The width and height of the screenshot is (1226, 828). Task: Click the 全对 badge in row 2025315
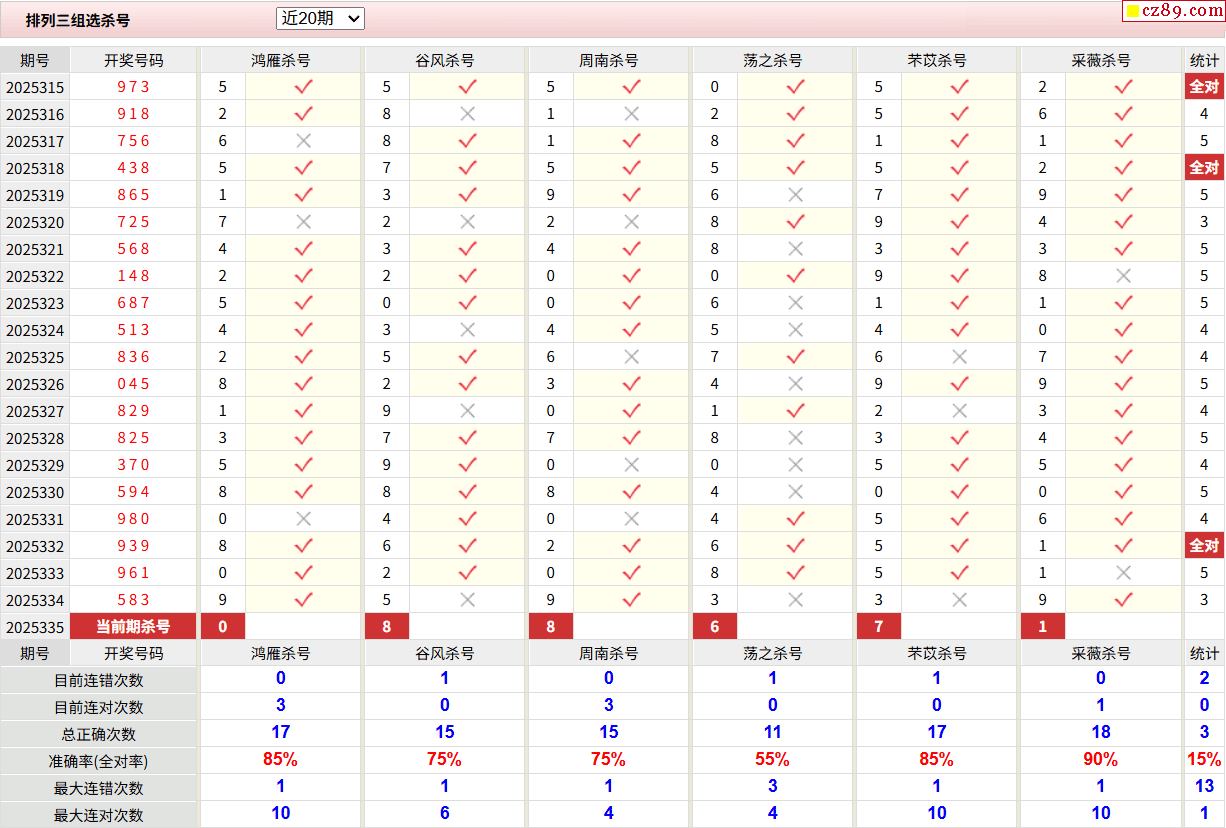[1204, 87]
